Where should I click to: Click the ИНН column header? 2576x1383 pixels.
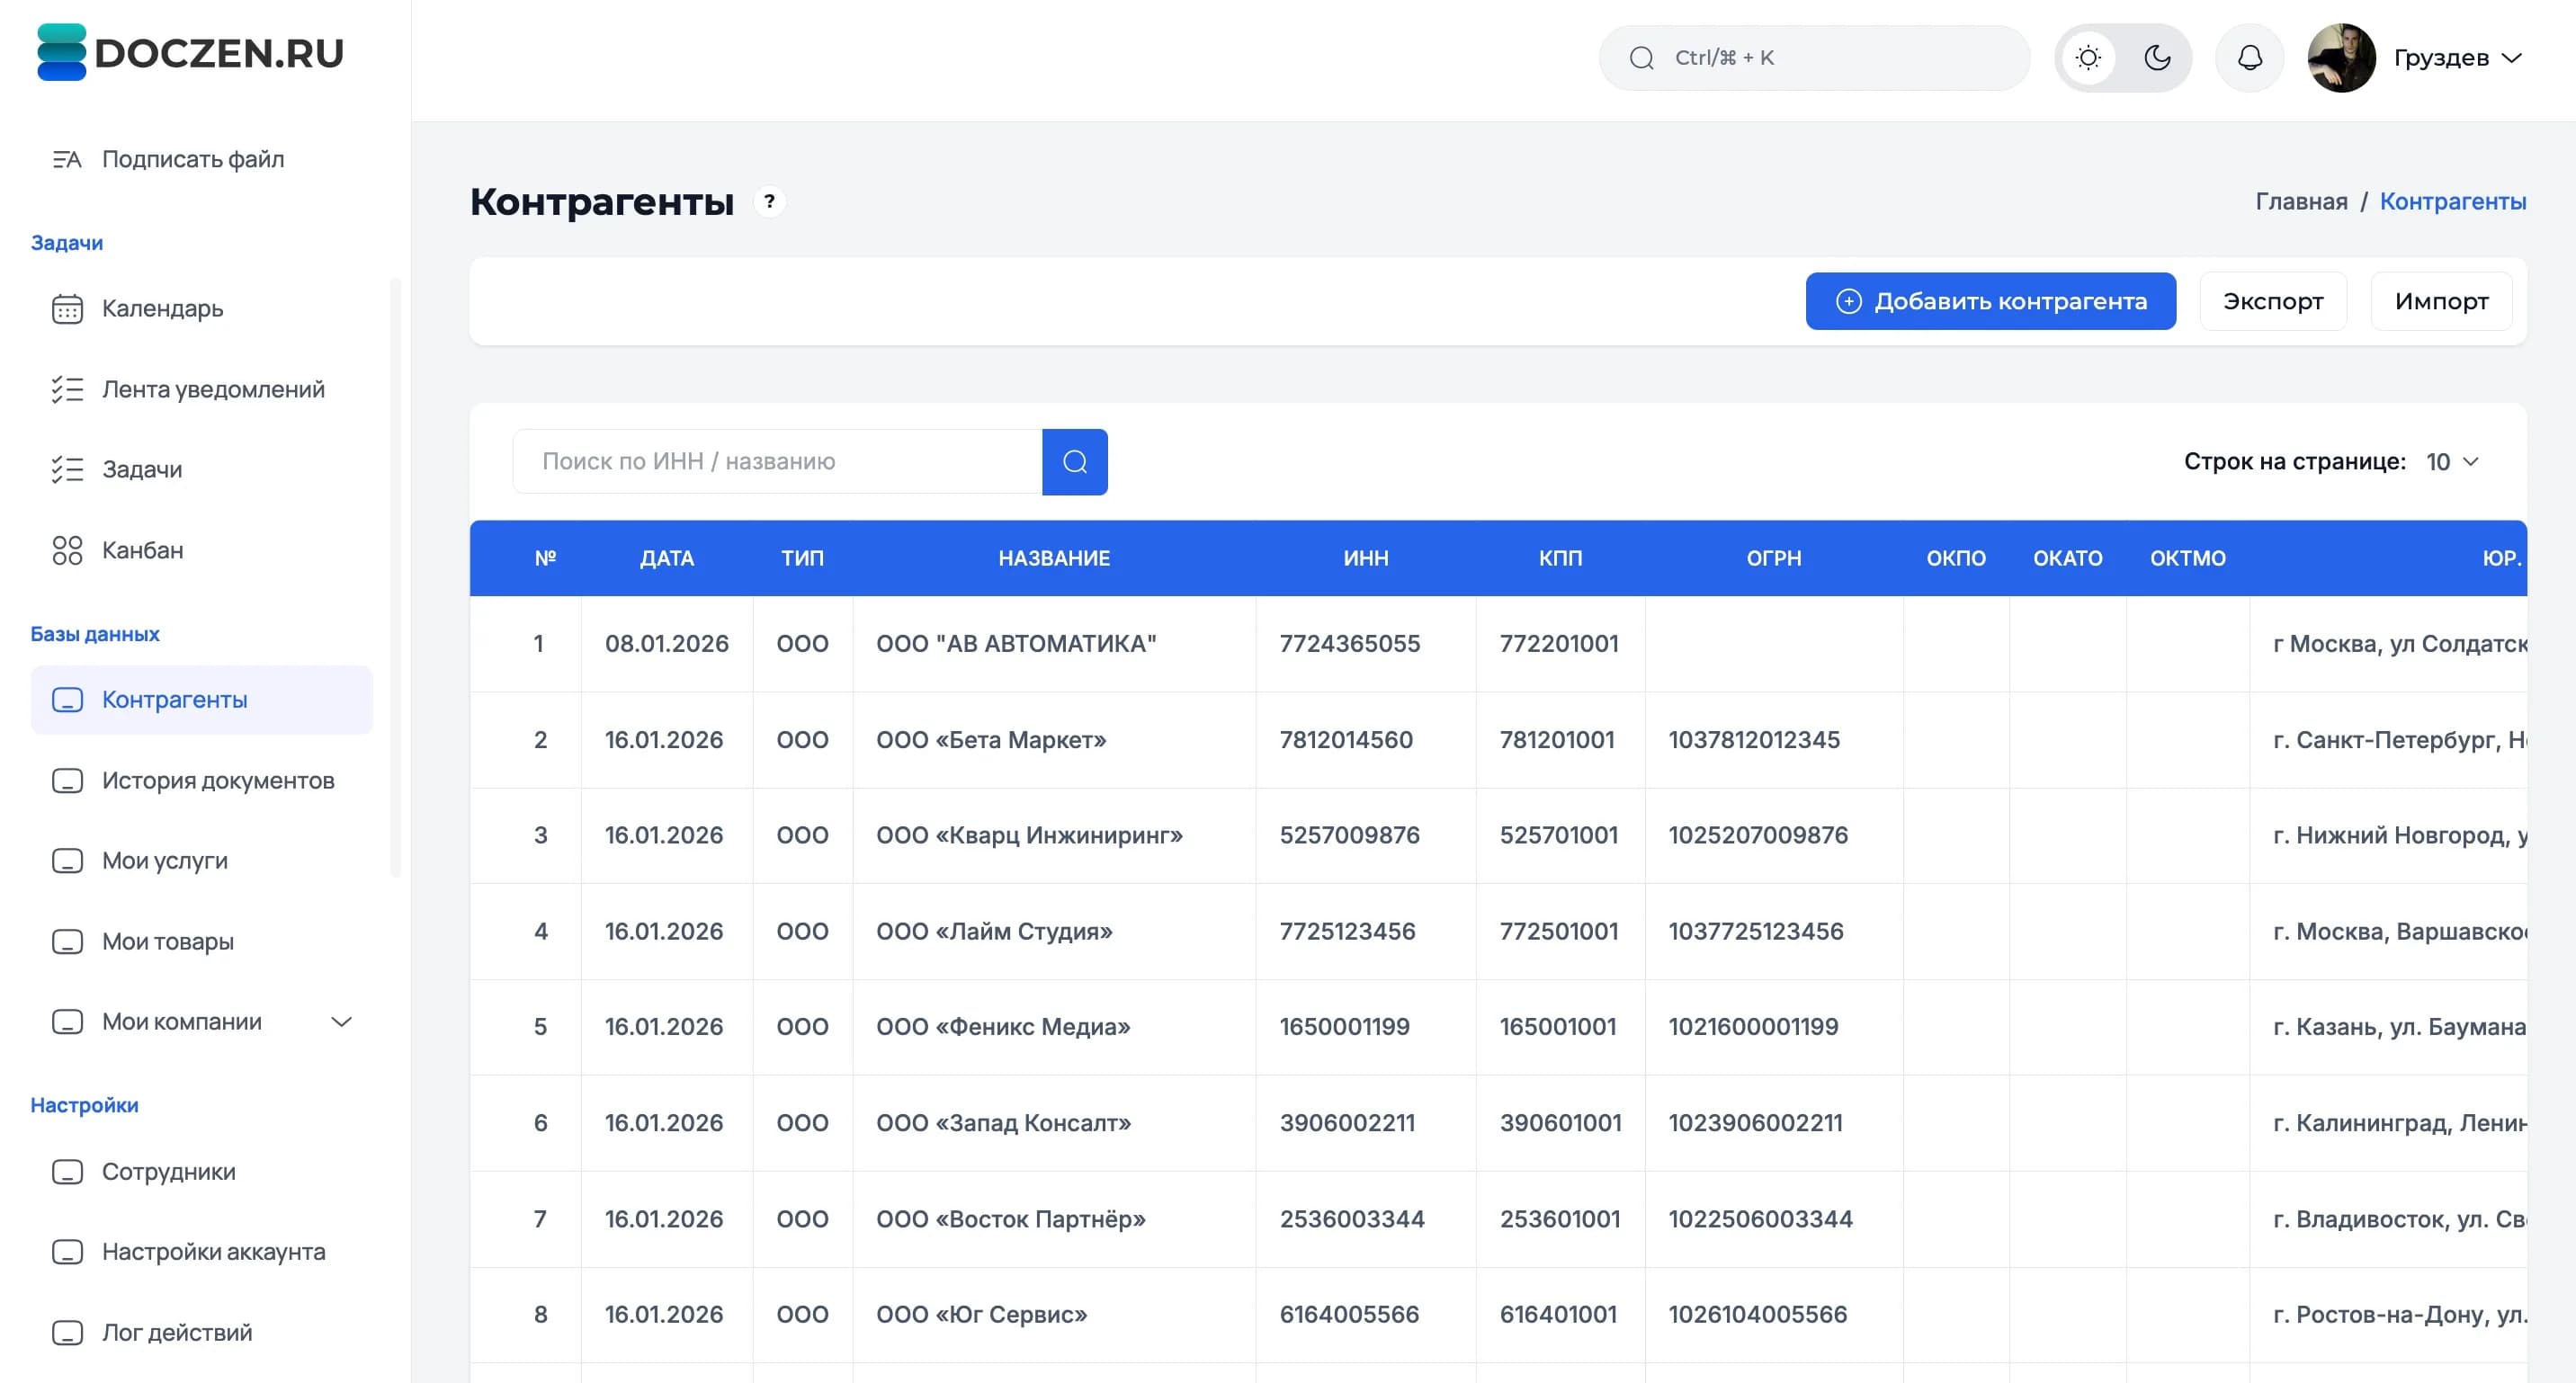point(1366,558)
